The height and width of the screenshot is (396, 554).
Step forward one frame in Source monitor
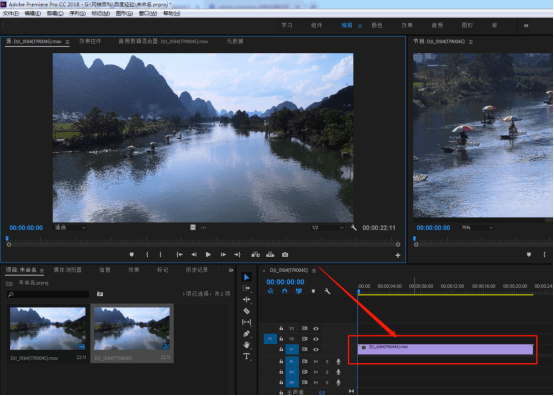[x=223, y=254]
